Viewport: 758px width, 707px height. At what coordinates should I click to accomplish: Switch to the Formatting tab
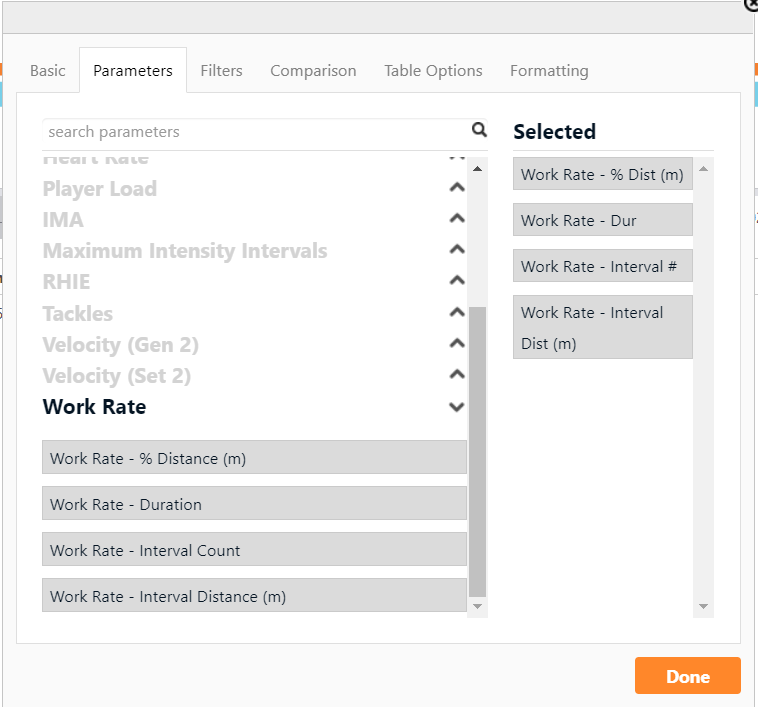pos(549,71)
